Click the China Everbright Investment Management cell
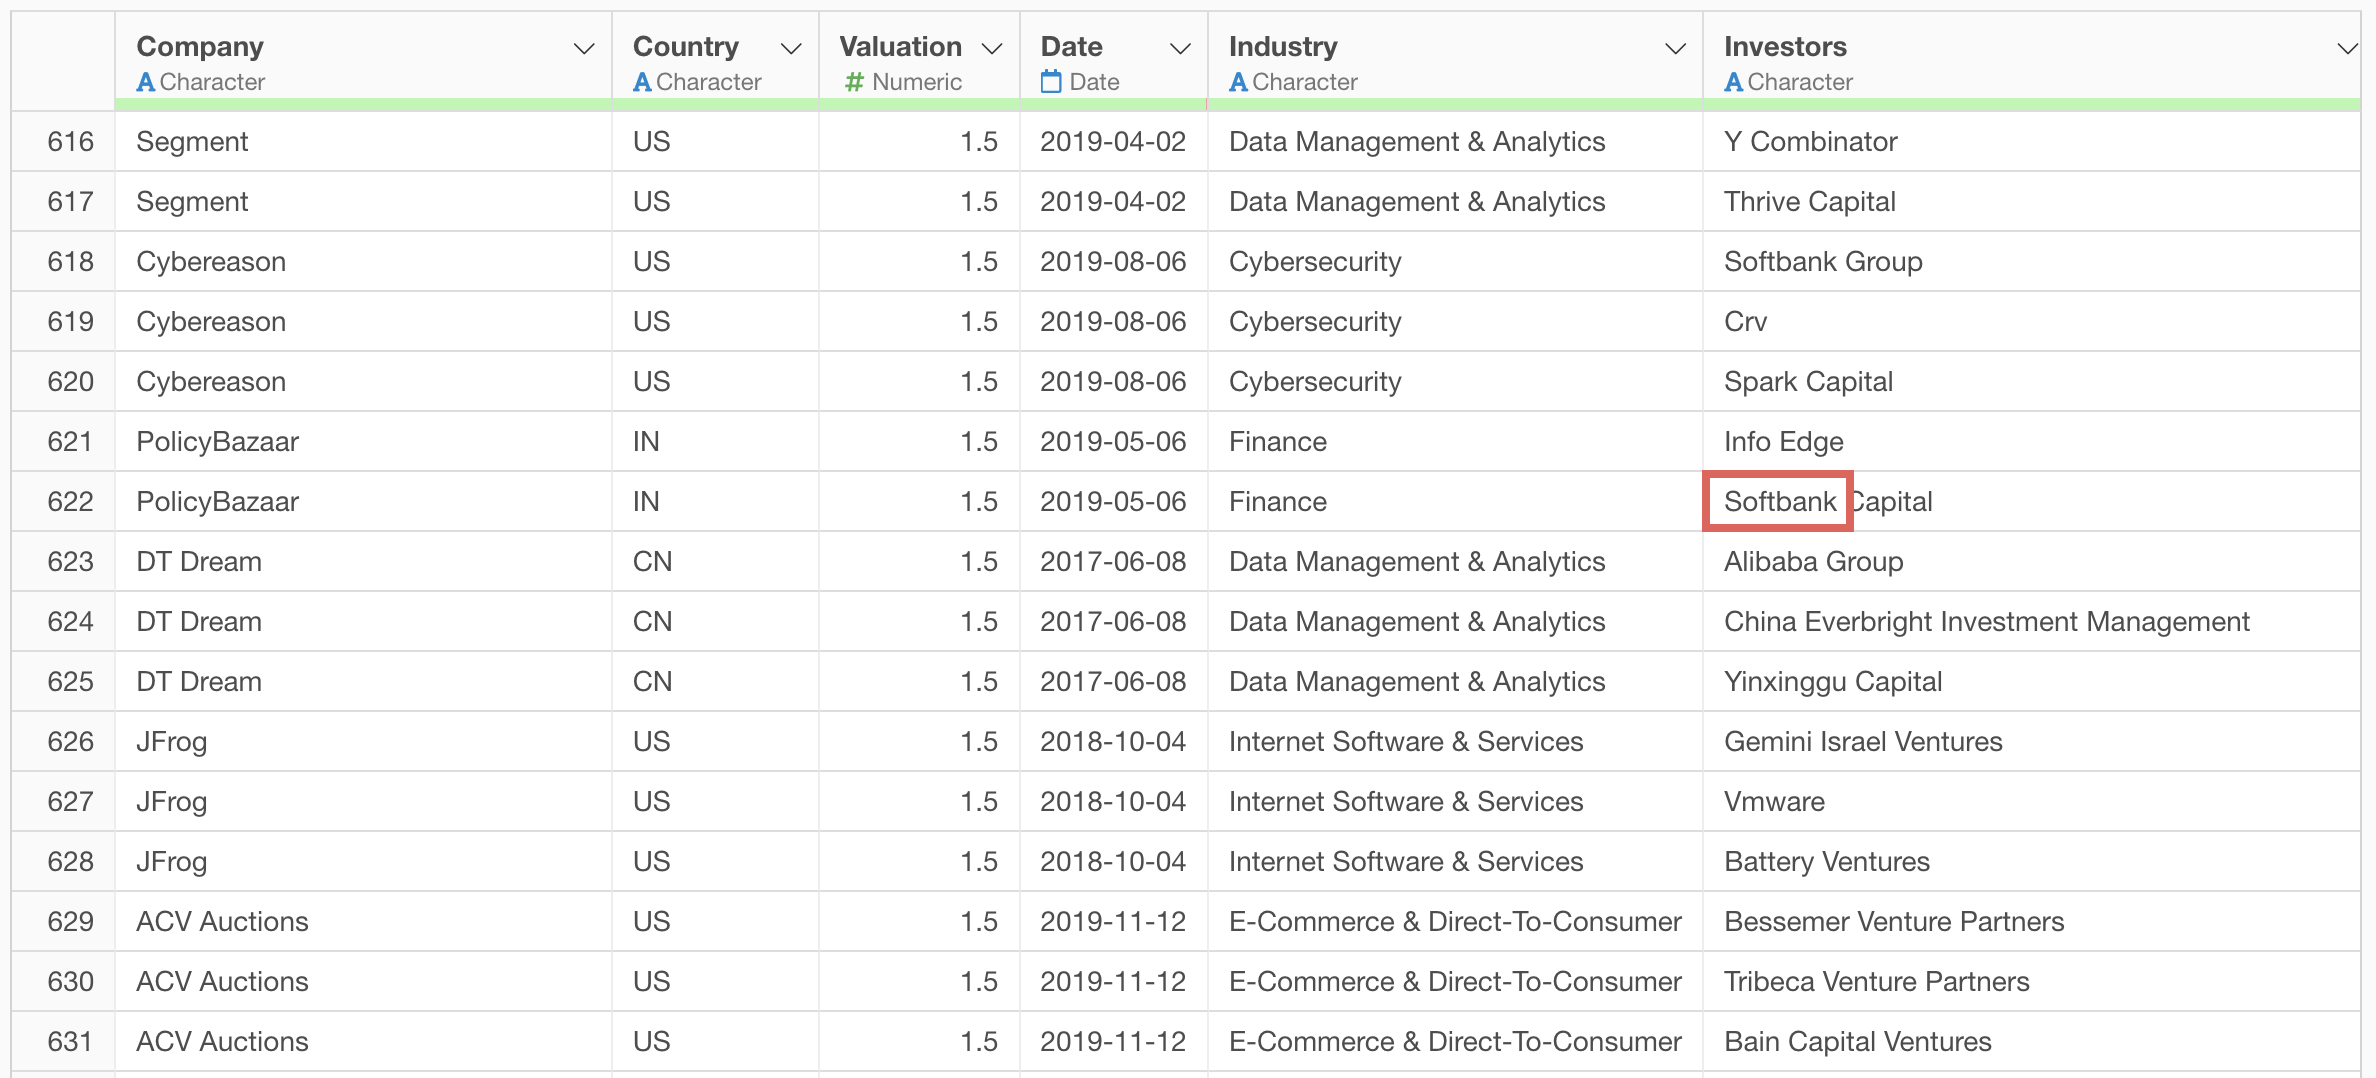This screenshot has height=1078, width=2376. coord(2032,621)
